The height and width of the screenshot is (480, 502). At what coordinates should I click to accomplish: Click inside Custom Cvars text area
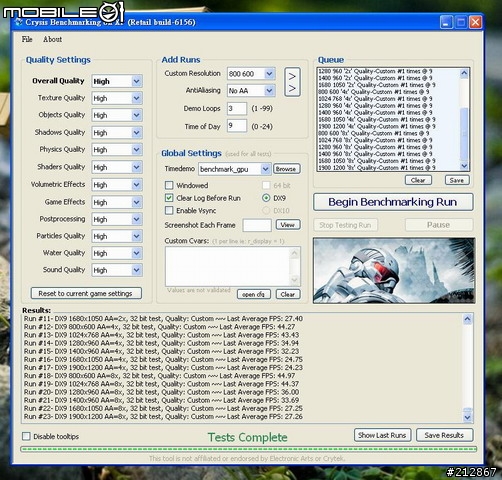[x=228, y=266]
